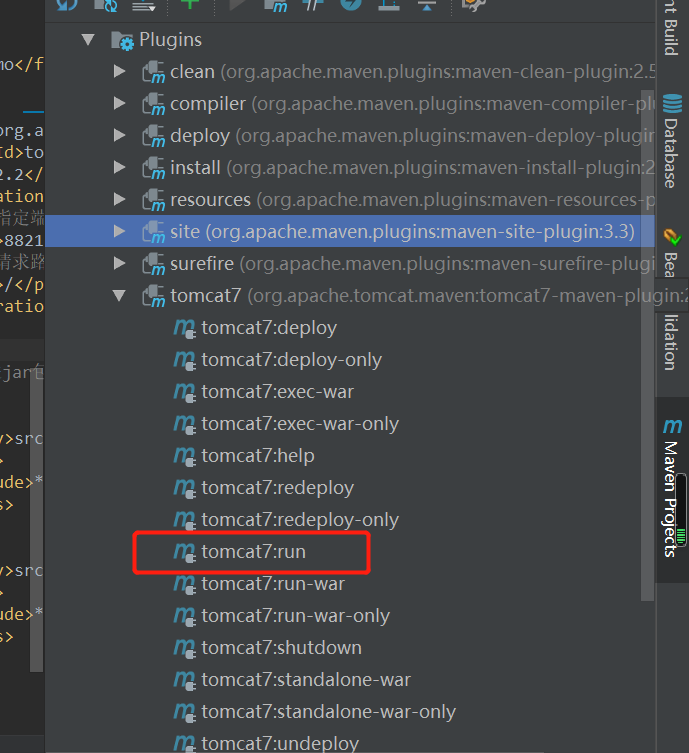Select the tomcat7:deploy-only goal
This screenshot has height=753, width=689.
291,360
